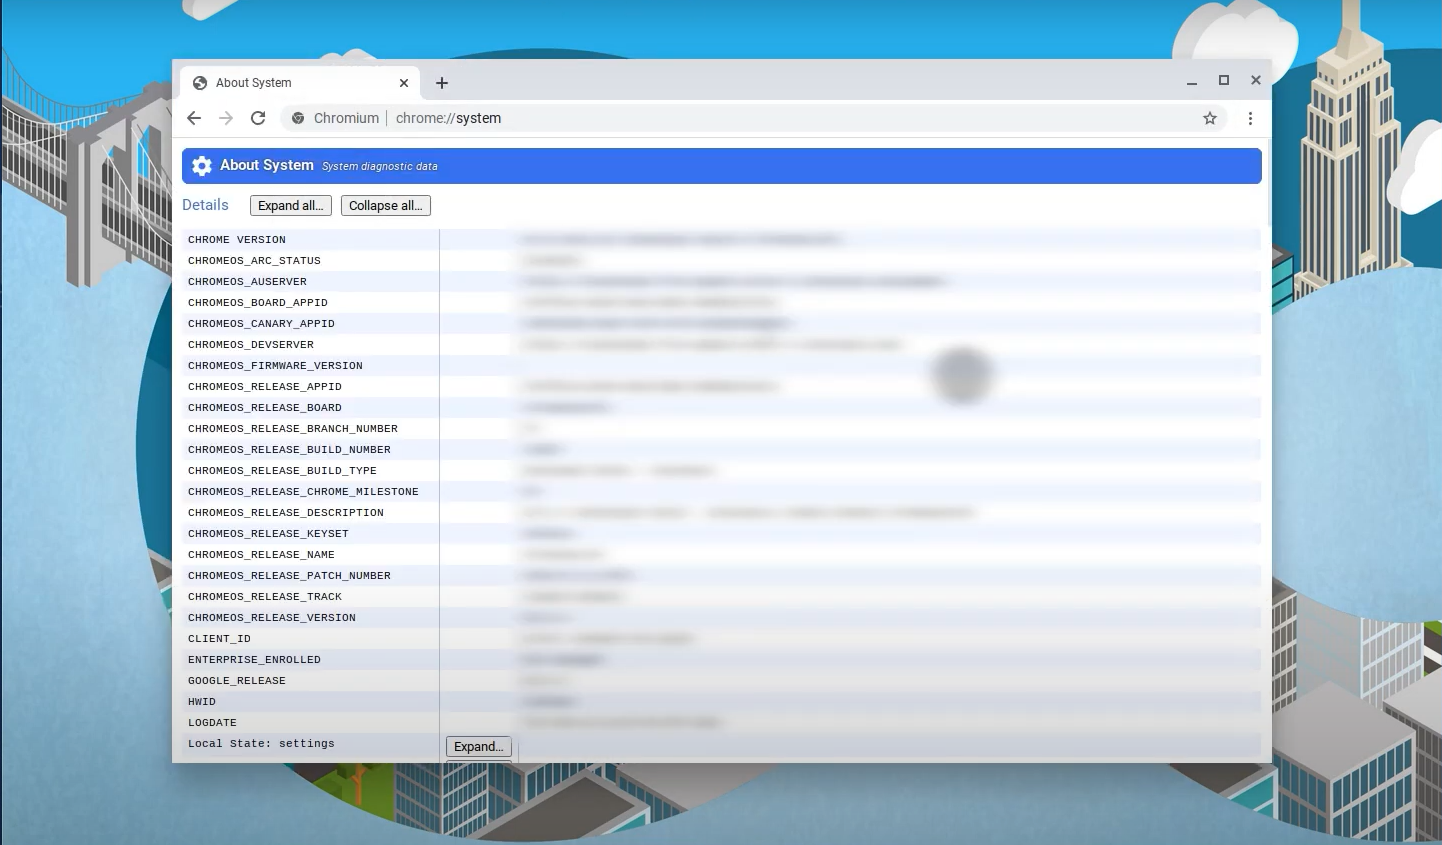This screenshot has height=845, width=1442.
Task: Open a new tab with plus icon
Action: (x=442, y=83)
